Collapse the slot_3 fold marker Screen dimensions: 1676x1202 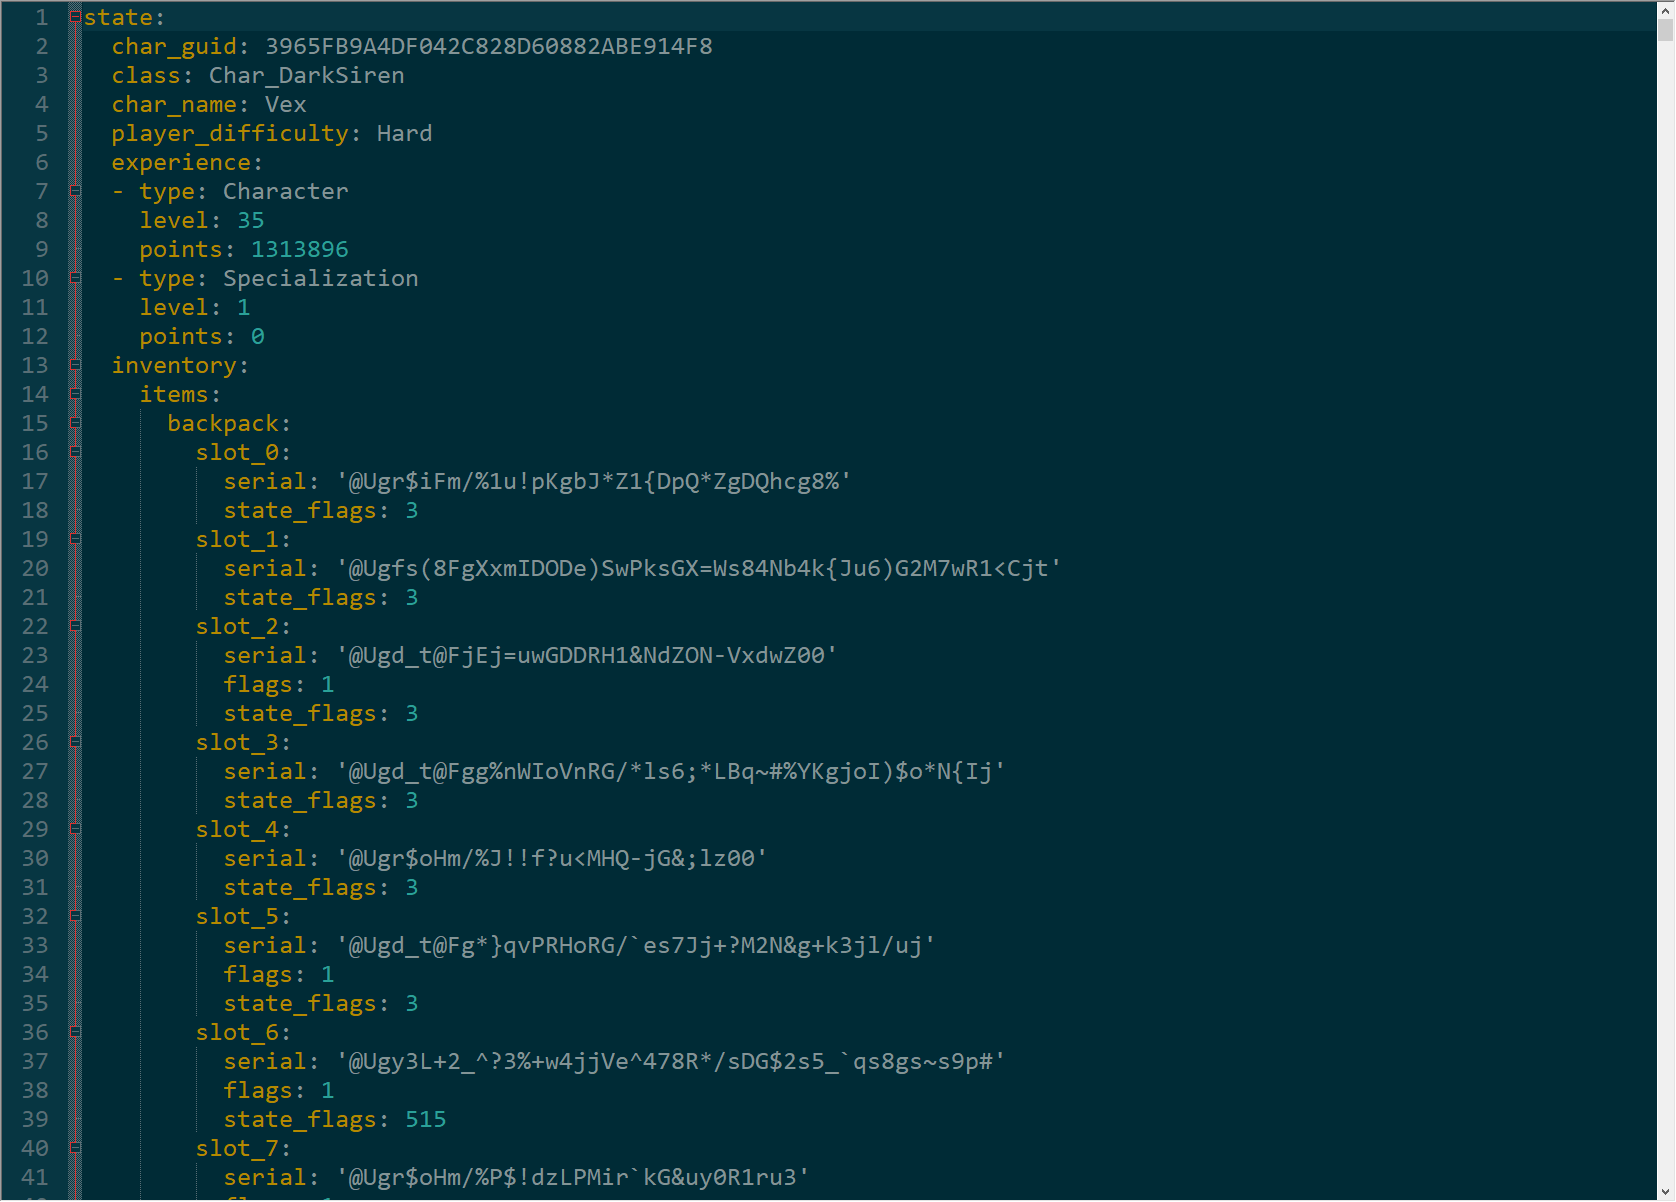tap(75, 742)
